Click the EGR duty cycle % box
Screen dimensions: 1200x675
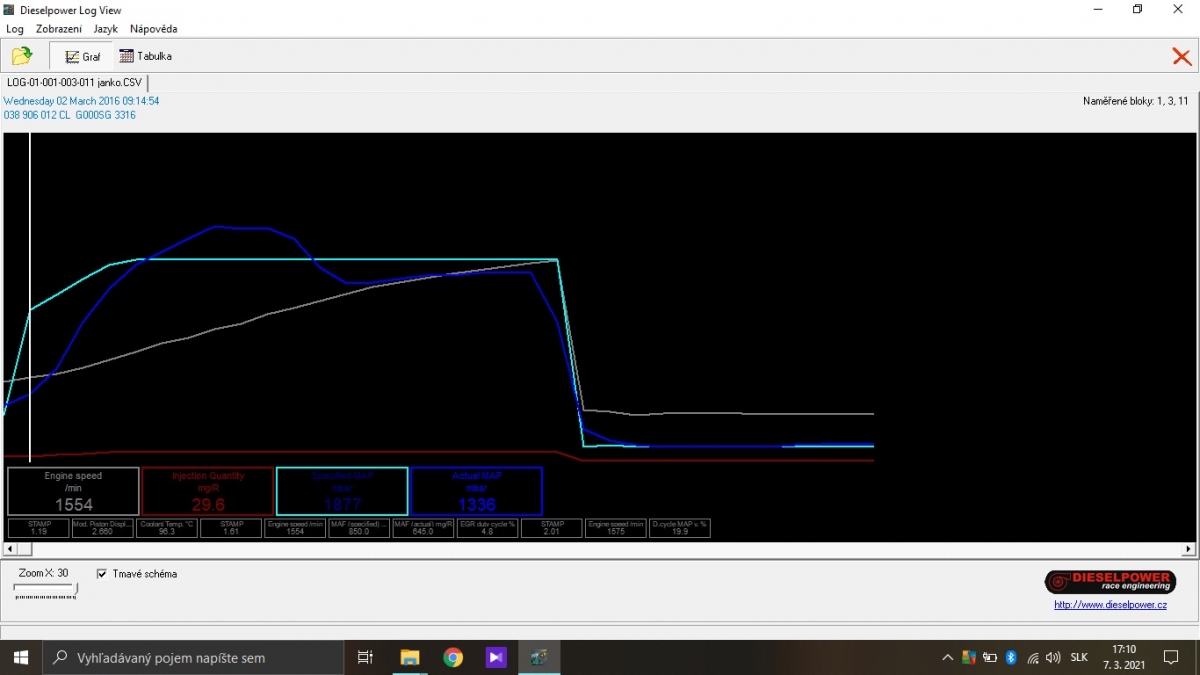(x=487, y=528)
